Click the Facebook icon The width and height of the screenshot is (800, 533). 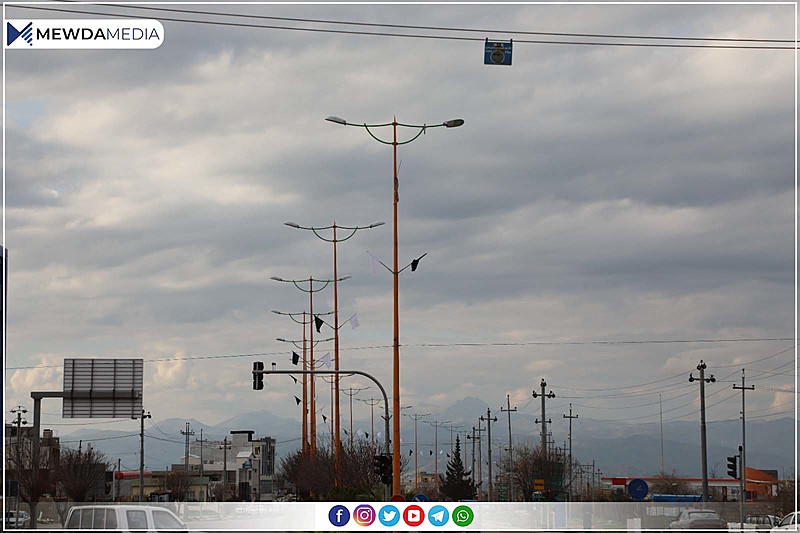(339, 516)
